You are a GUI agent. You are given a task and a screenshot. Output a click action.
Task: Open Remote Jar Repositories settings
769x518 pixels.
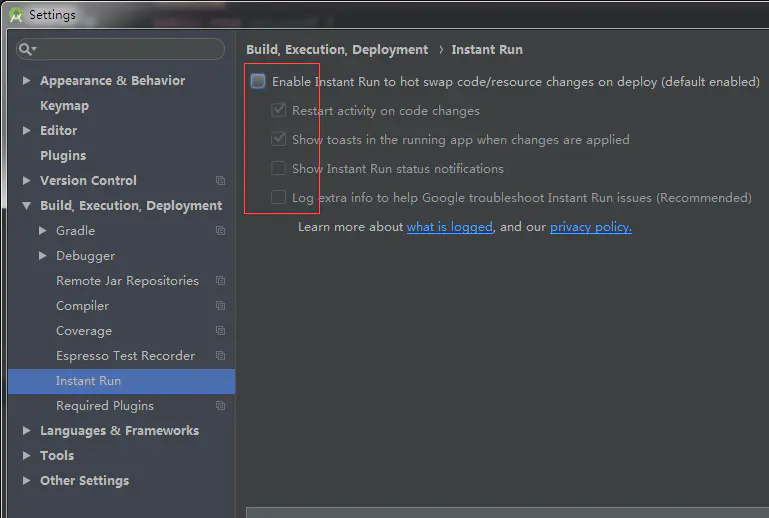coord(128,281)
